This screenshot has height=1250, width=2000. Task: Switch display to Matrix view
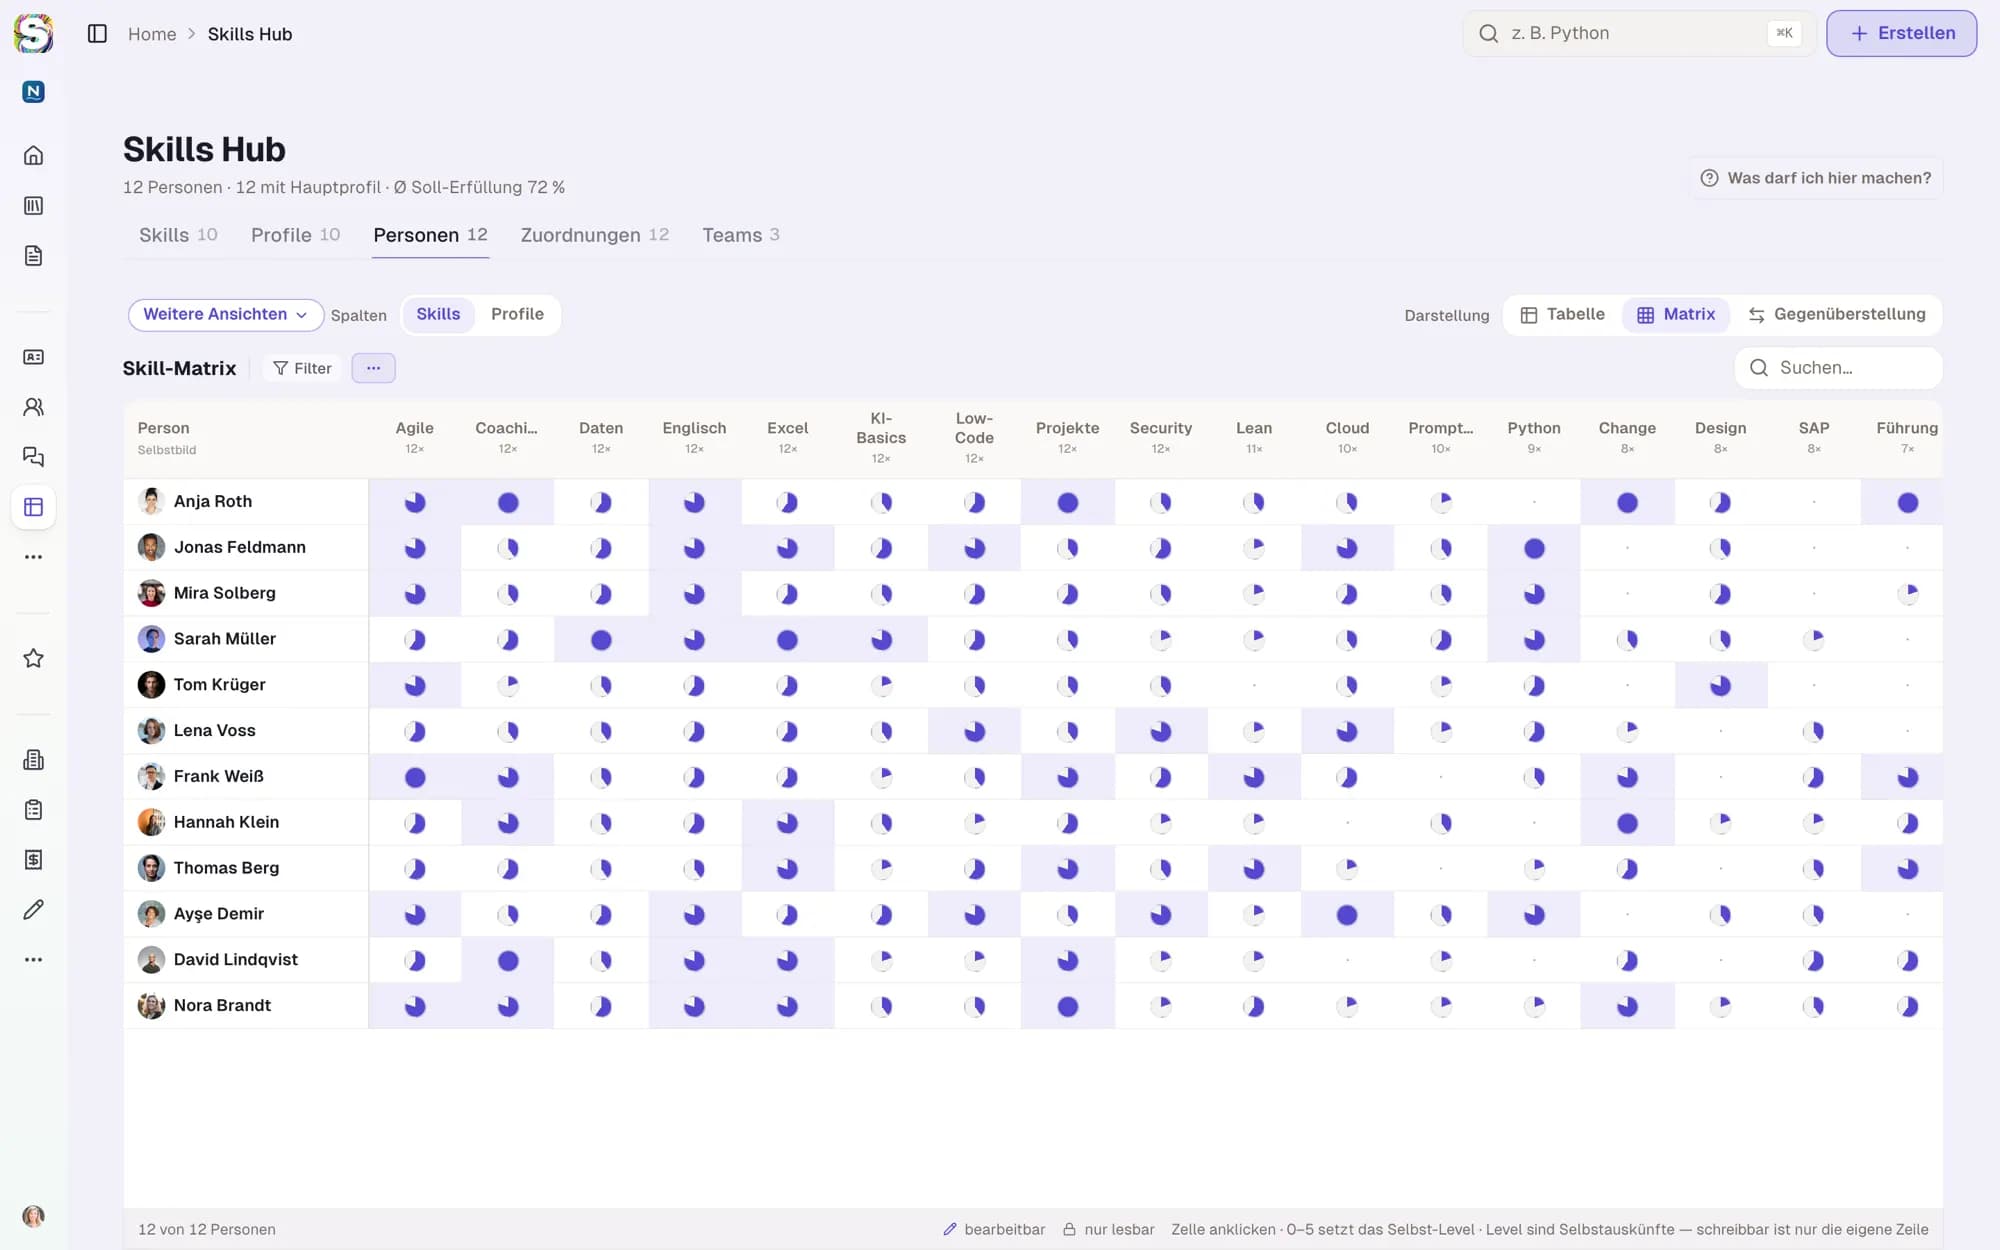[x=1676, y=314]
